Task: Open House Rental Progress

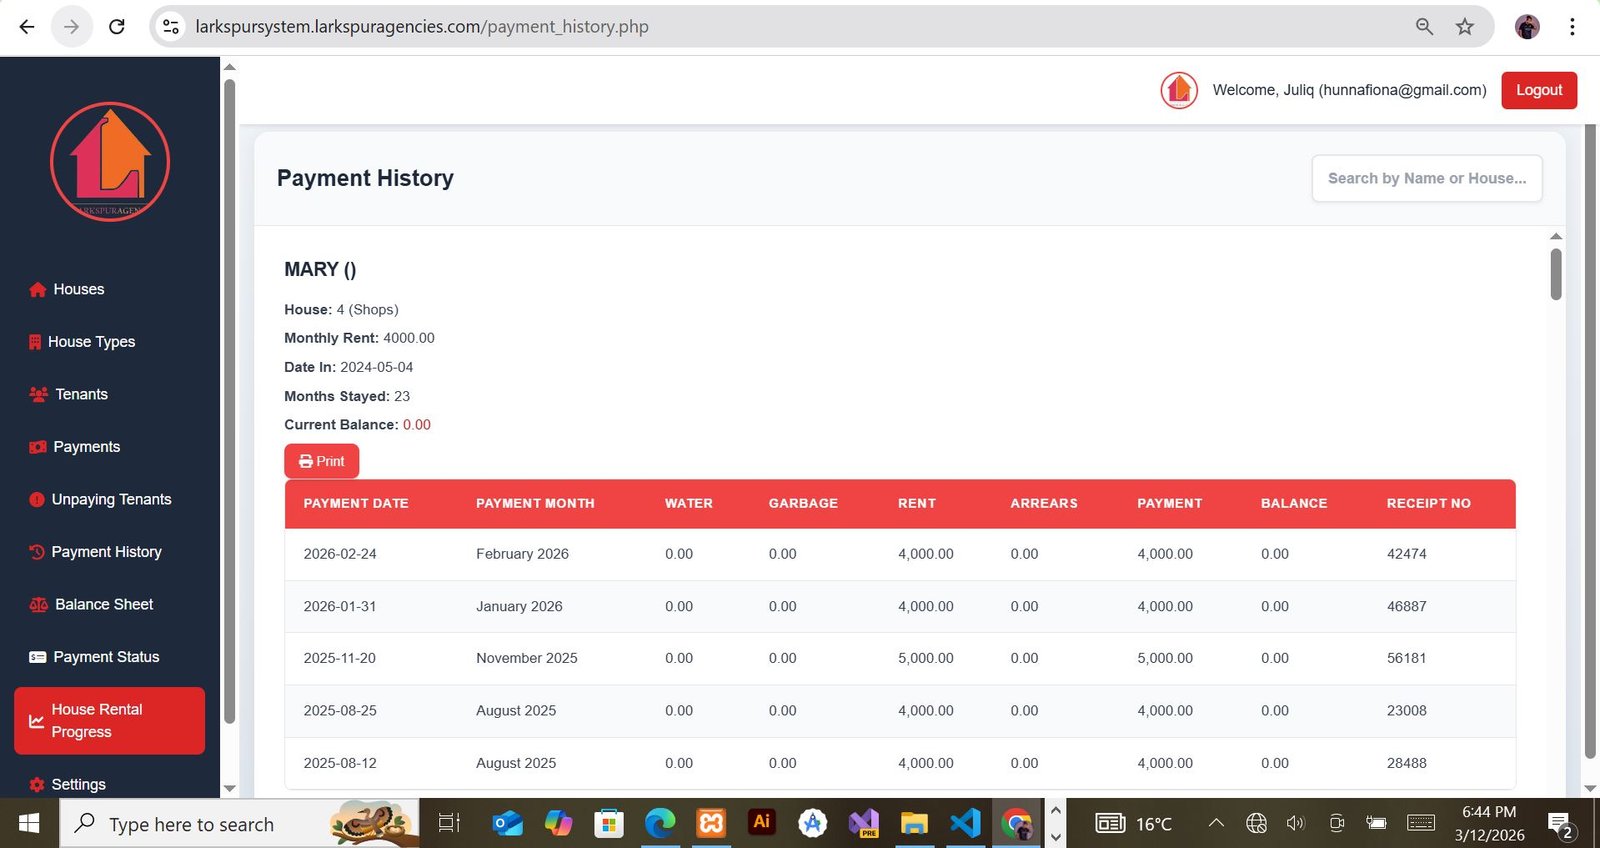Action: tap(110, 721)
